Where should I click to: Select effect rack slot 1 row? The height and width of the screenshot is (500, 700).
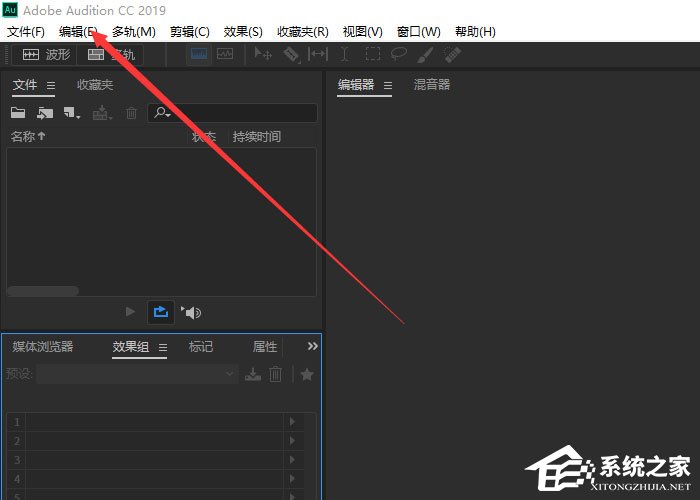tap(155, 422)
